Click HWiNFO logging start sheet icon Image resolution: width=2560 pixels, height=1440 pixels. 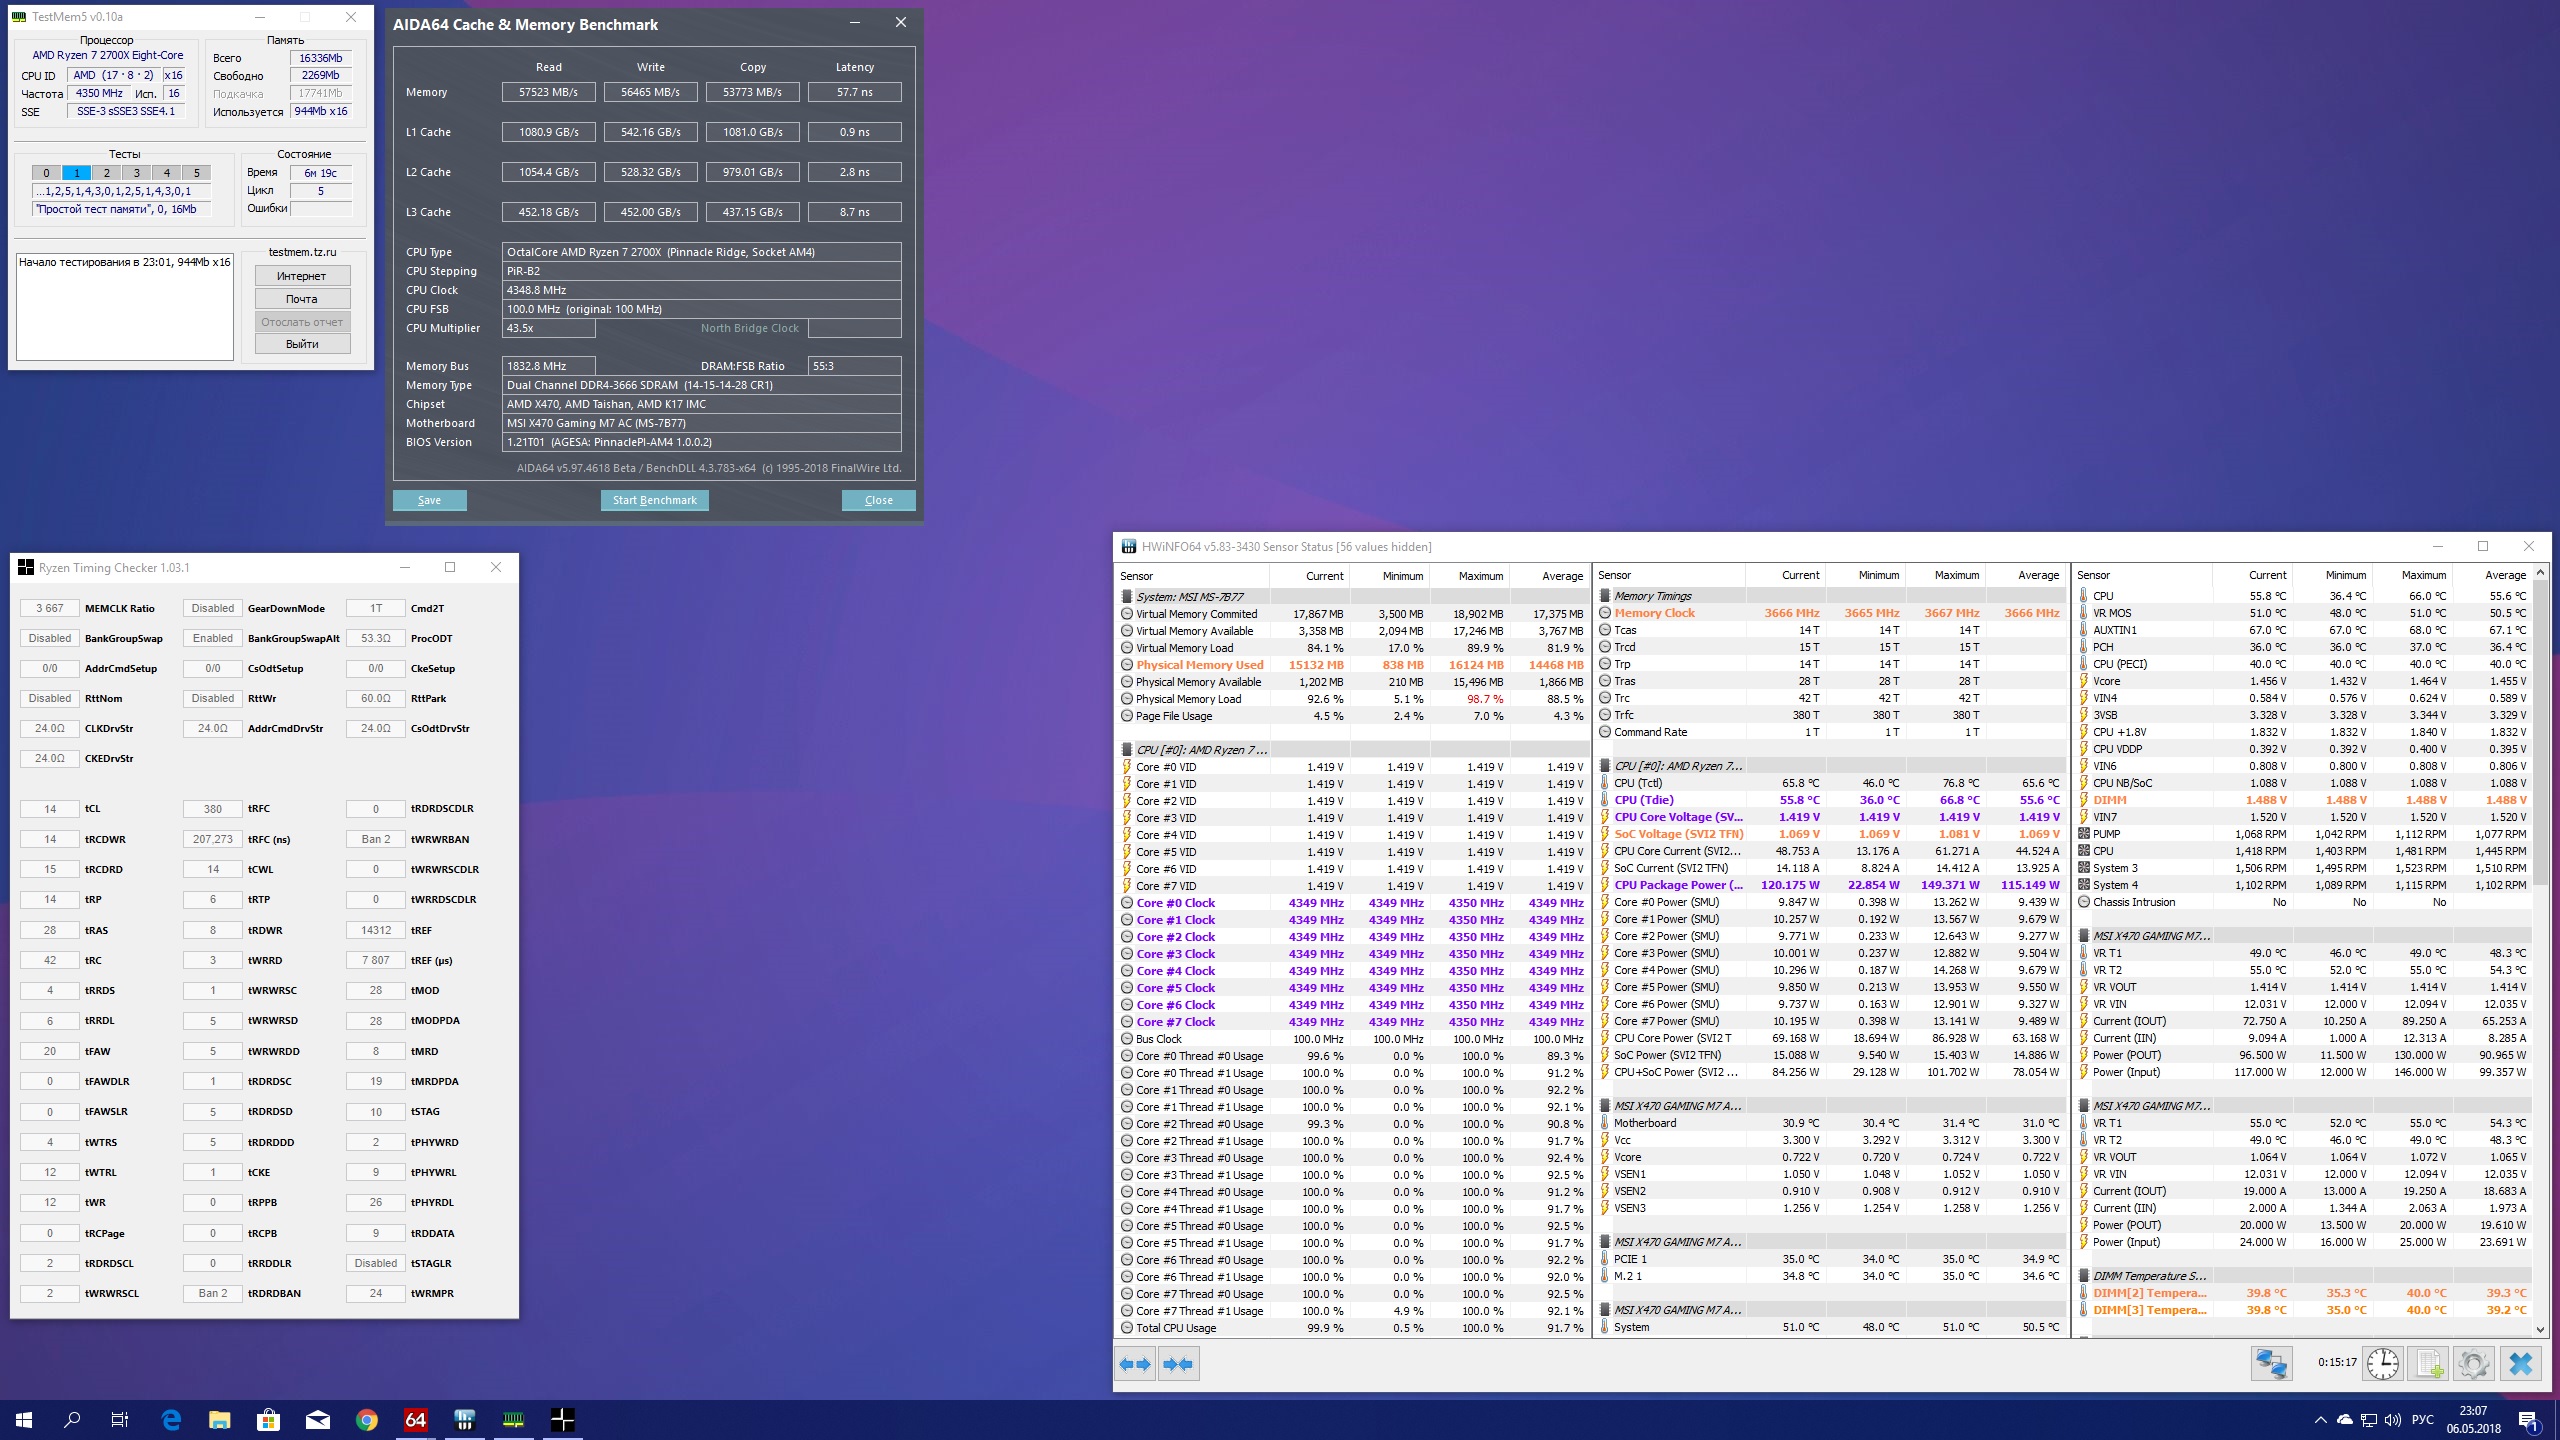(2428, 1364)
